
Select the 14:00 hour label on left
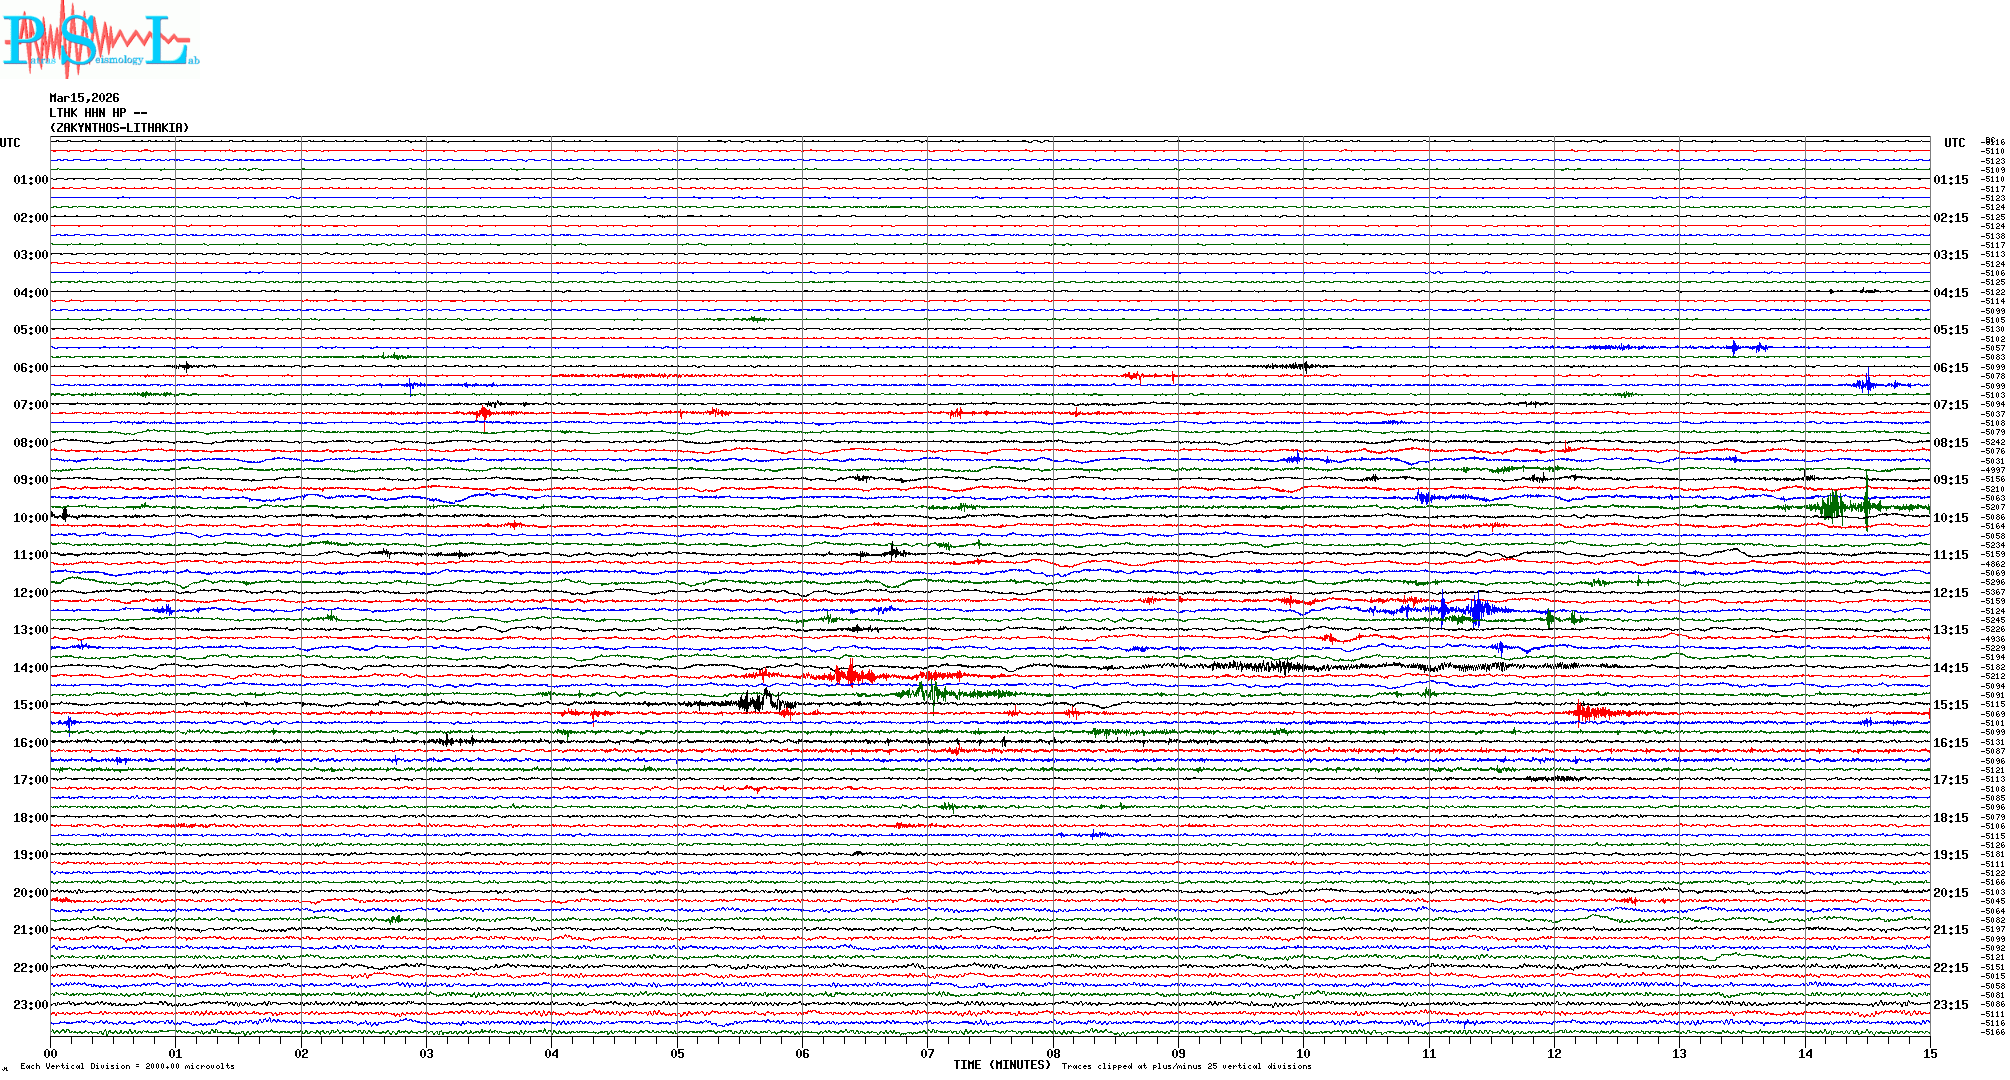tap(30, 668)
